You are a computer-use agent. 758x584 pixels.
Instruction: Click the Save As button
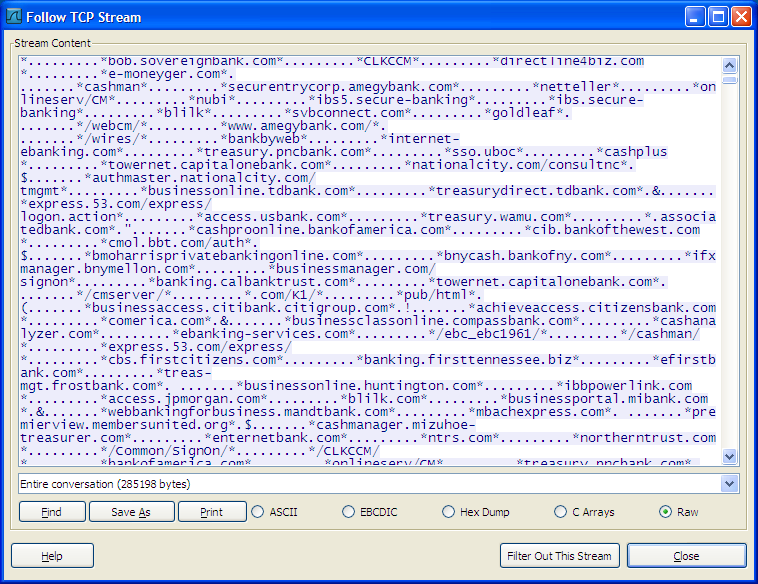tap(131, 511)
